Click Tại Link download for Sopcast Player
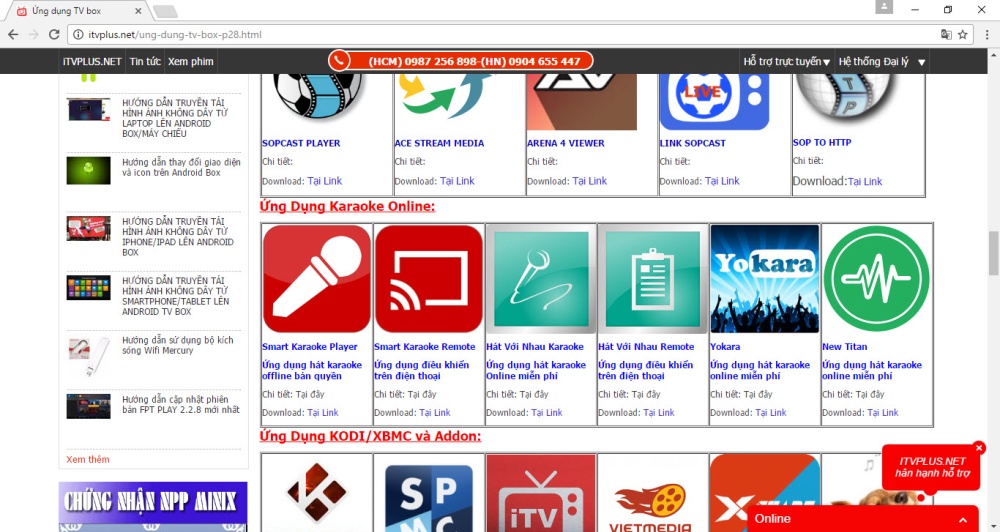 tap(325, 181)
